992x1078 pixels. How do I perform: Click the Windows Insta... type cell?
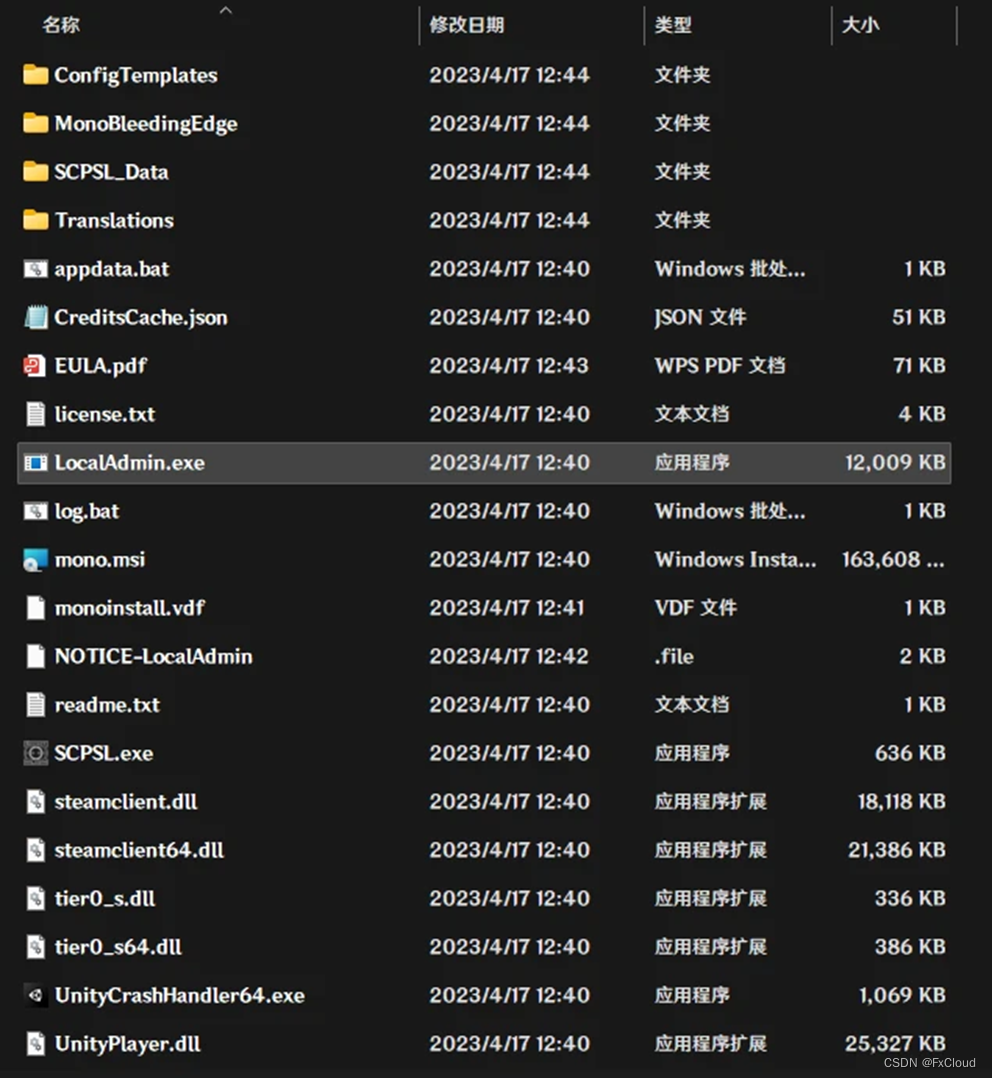coord(736,560)
